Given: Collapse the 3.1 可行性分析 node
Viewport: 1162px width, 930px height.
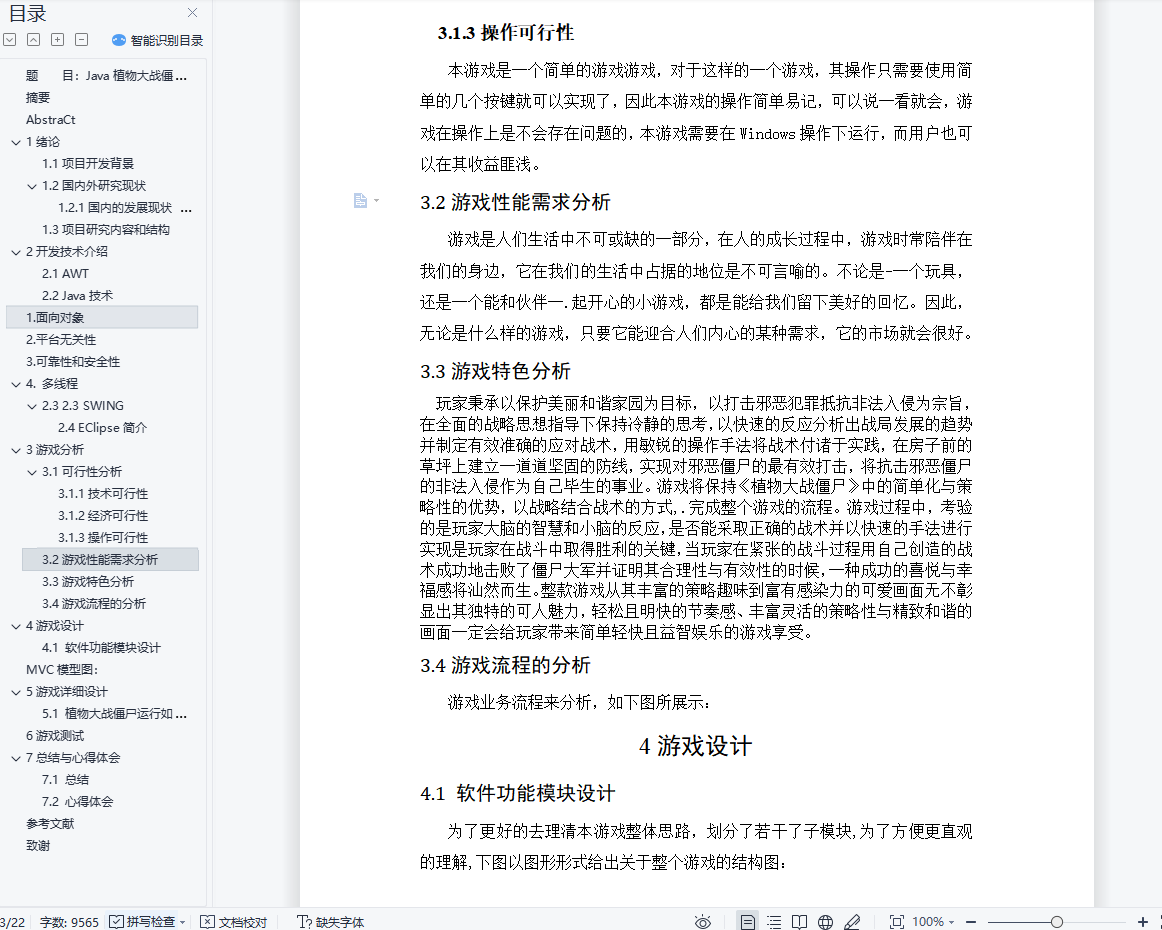Looking at the screenshot, I should 32,472.
